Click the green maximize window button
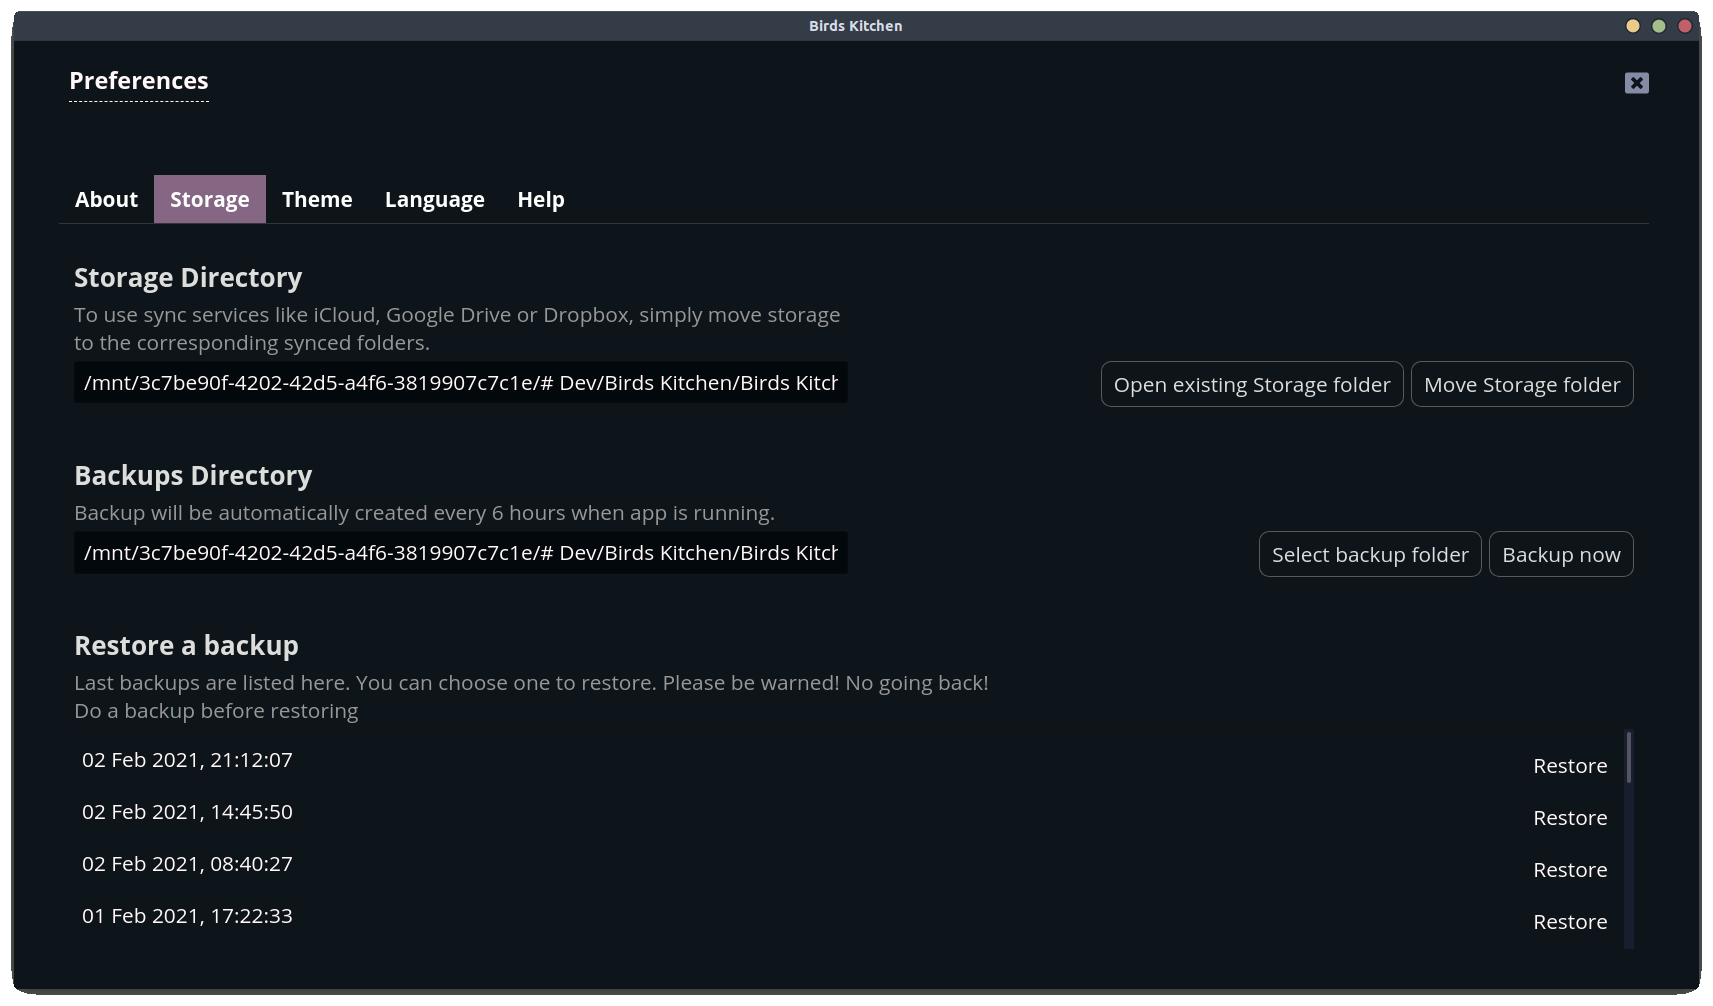This screenshot has width=1713, height=1006. (x=1659, y=26)
